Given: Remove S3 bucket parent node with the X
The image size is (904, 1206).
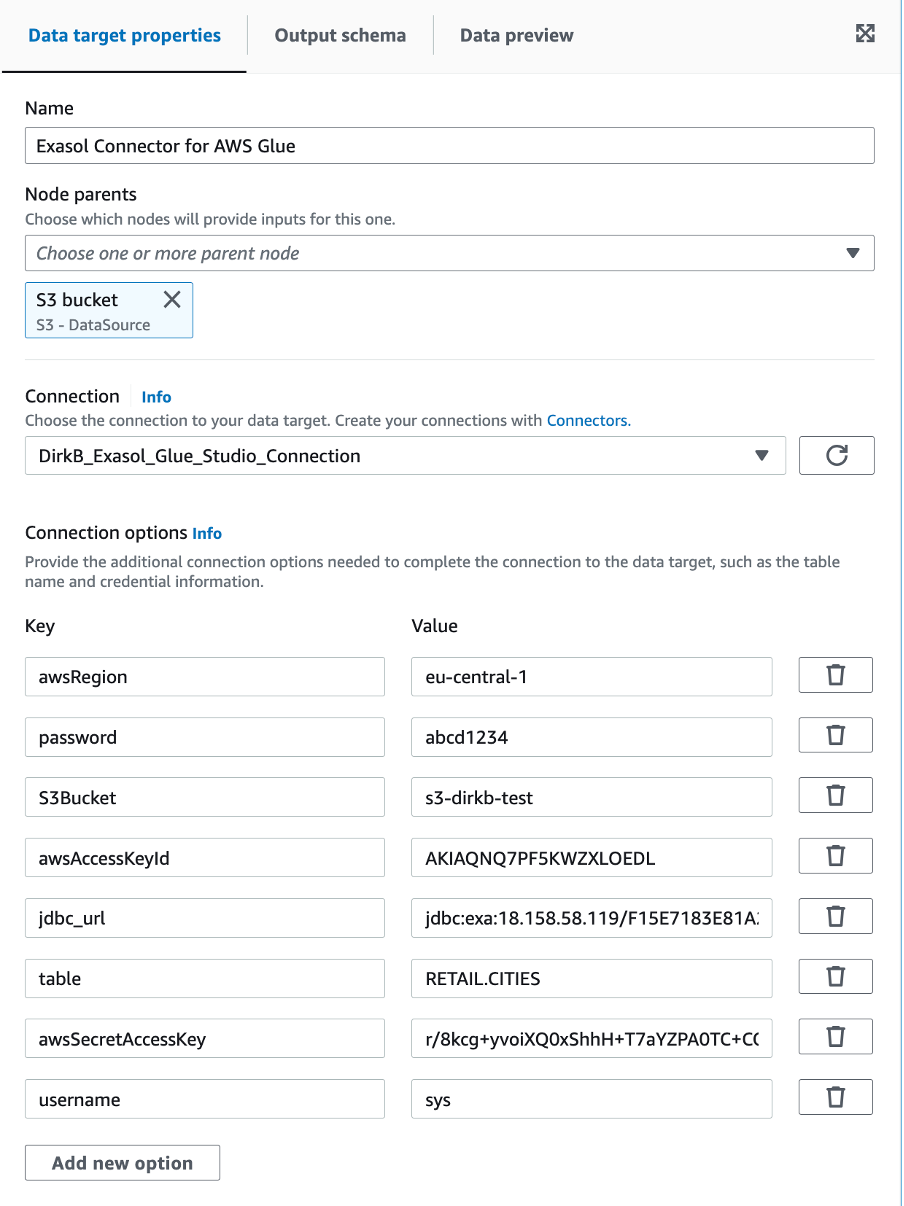Looking at the screenshot, I should (172, 299).
